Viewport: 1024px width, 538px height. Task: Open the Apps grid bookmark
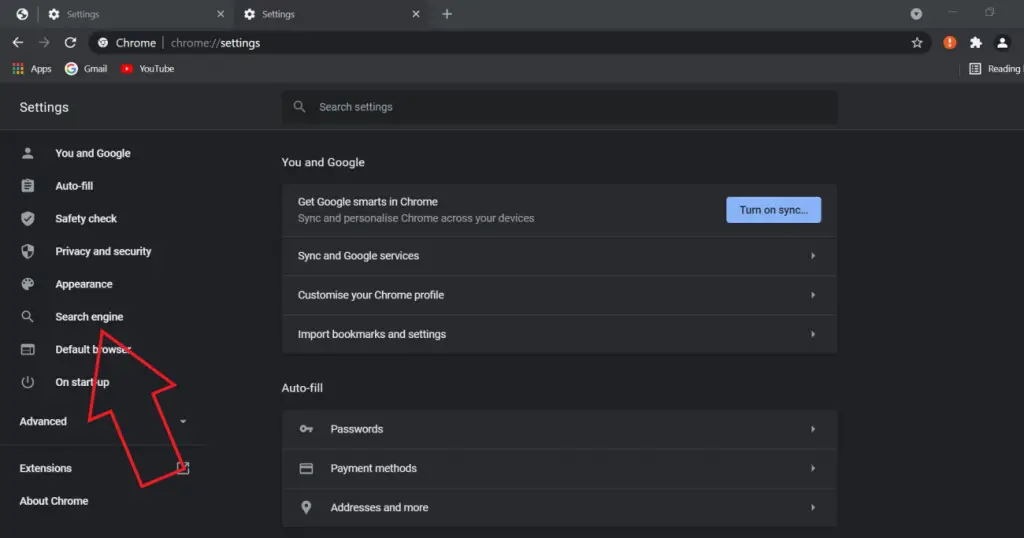point(31,69)
